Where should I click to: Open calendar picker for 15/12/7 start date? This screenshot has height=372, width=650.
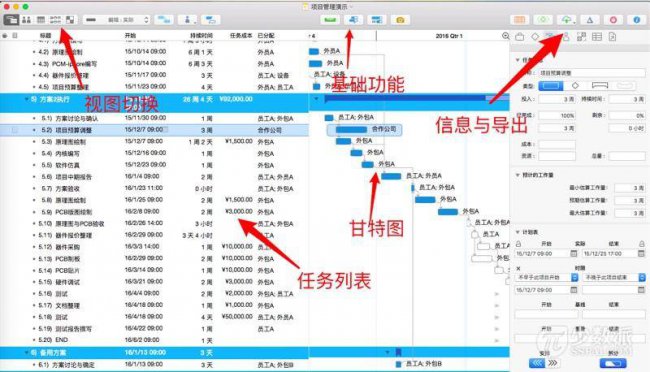coord(574,253)
